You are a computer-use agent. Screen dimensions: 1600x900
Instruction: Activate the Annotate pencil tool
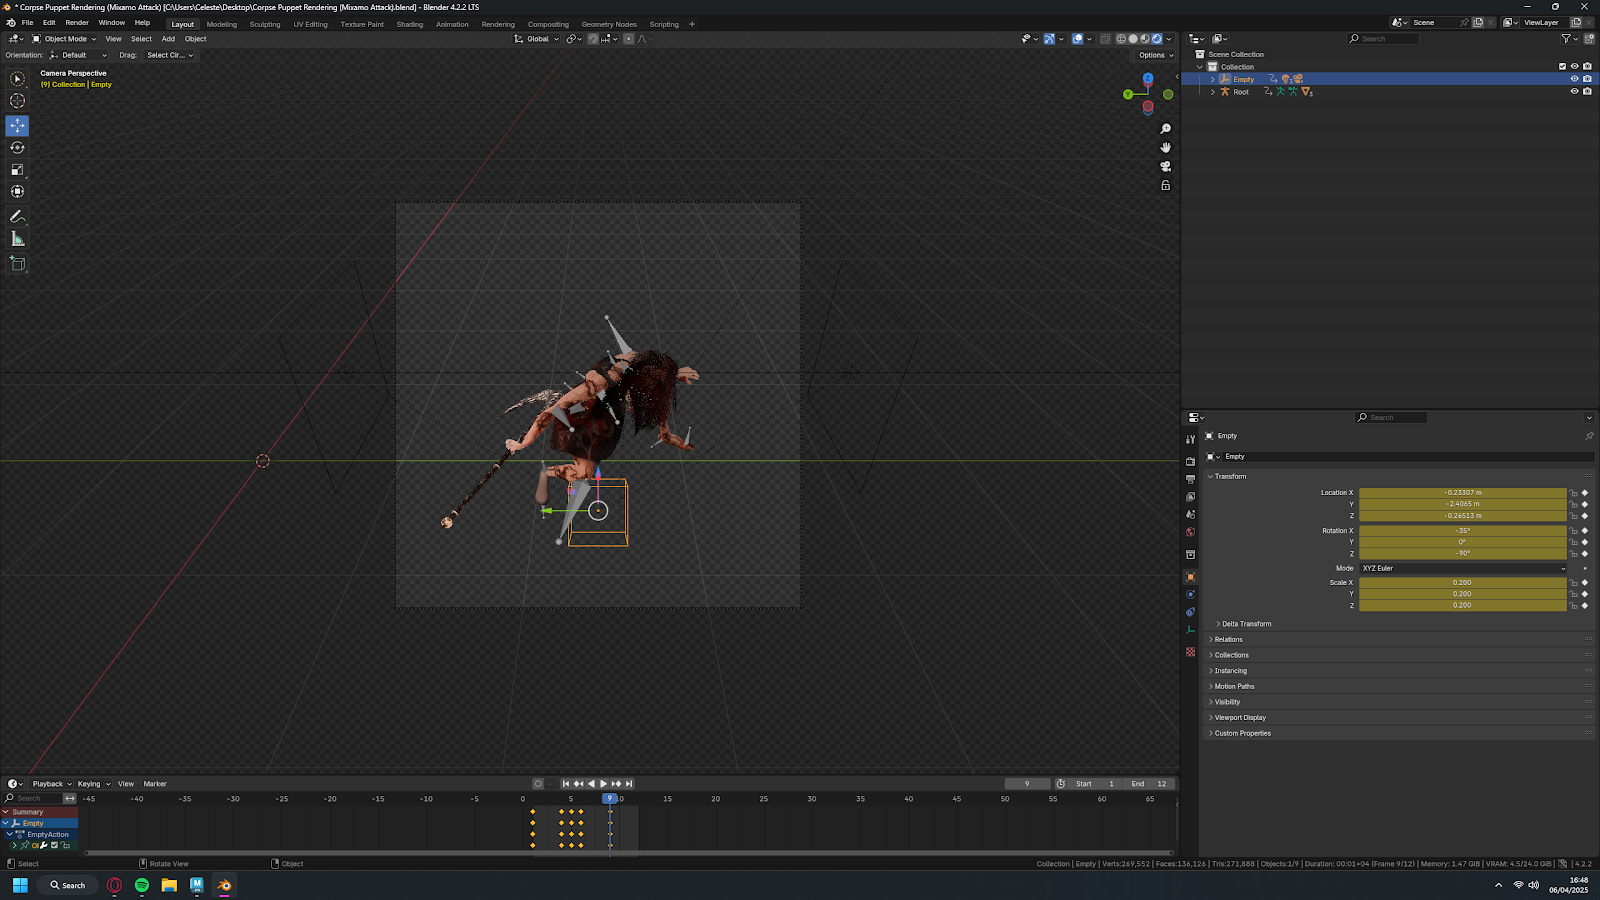pyautogui.click(x=17, y=216)
